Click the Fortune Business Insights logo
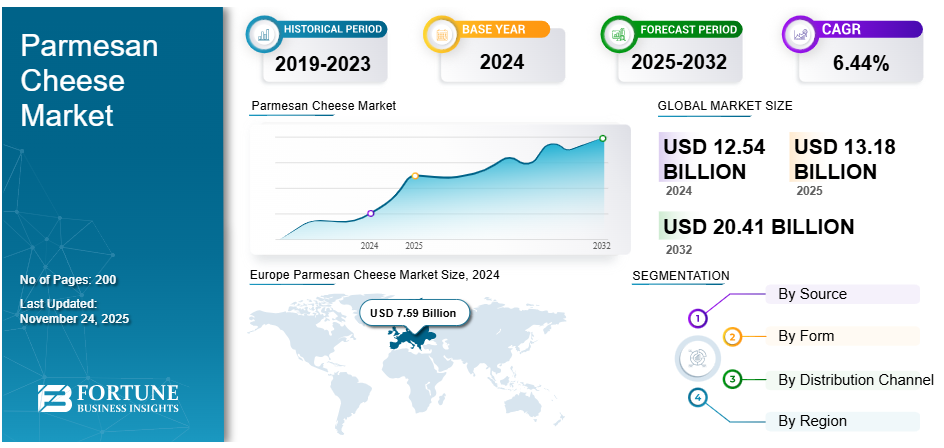944x448 pixels. 108,397
